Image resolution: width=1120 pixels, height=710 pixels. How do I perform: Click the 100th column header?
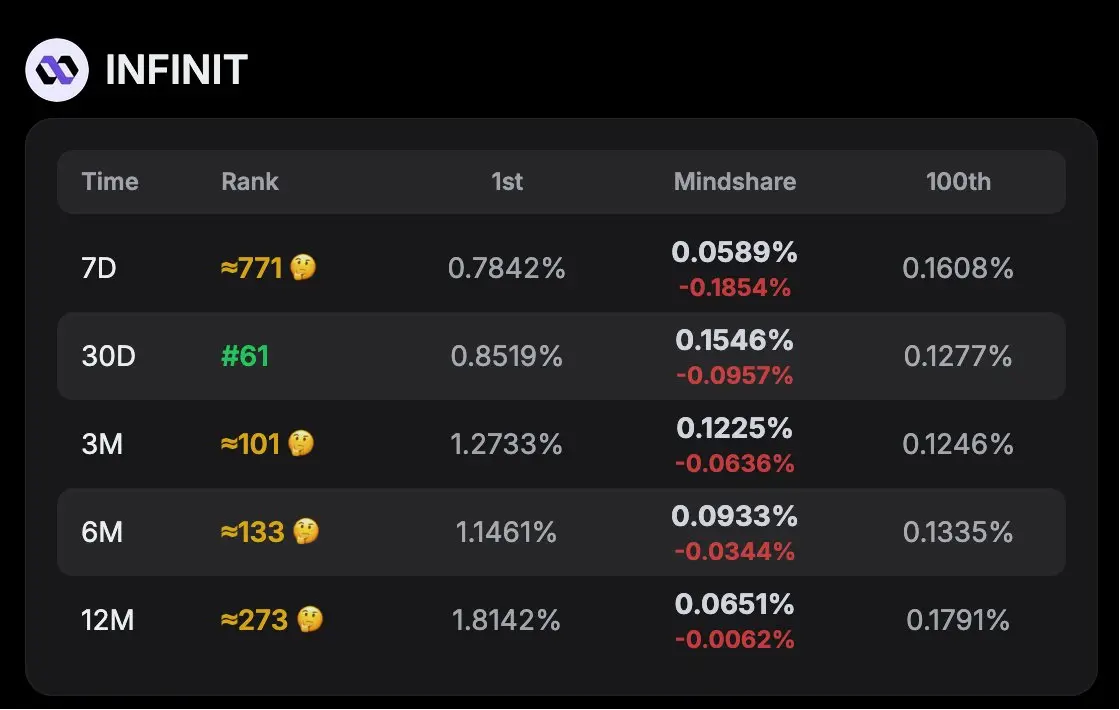click(959, 181)
